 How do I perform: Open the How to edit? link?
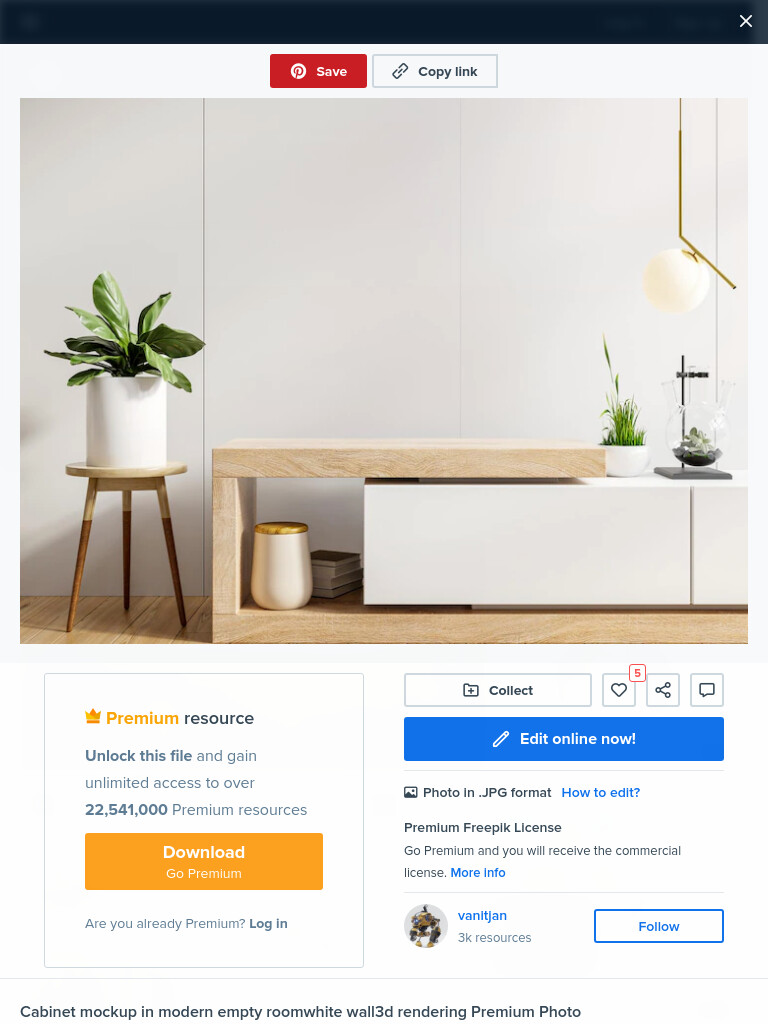[601, 792]
